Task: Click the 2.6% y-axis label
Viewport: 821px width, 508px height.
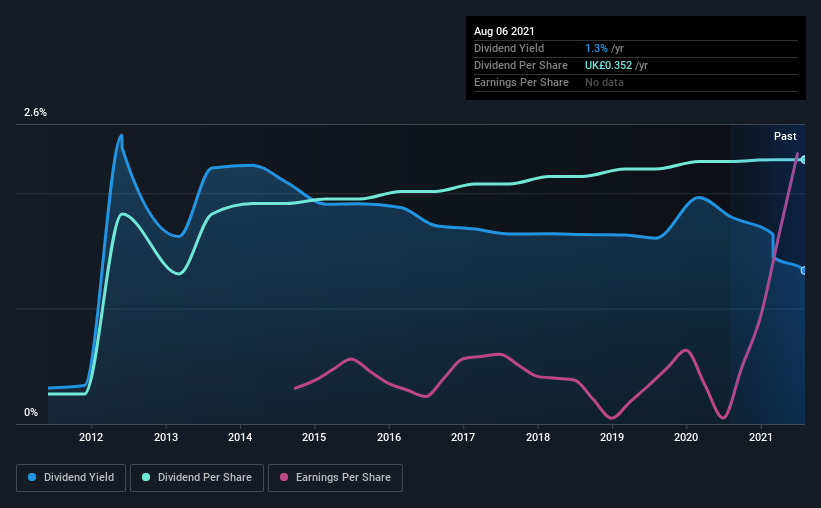Action: 35,112
